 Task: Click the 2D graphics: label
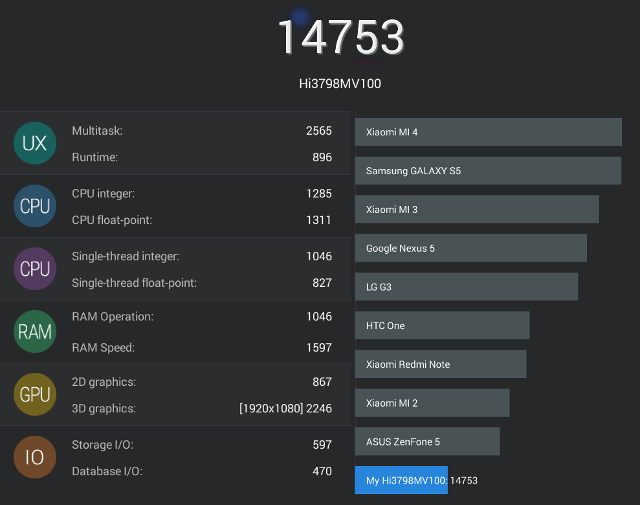tap(104, 382)
